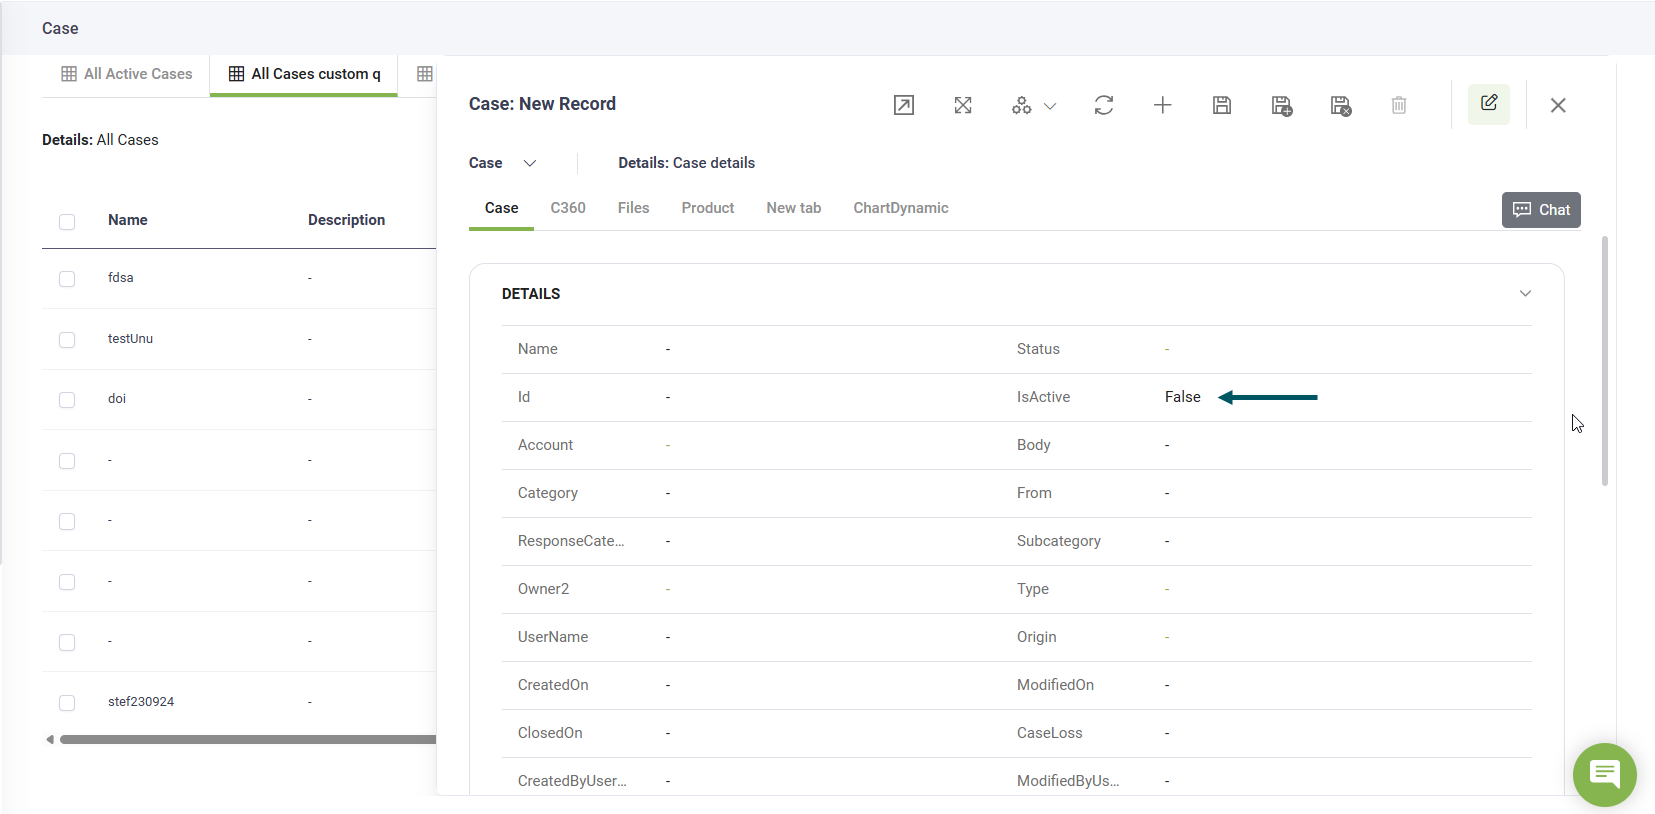The image size is (1655, 814).
Task: Click the save and new icon
Action: [1281, 105]
